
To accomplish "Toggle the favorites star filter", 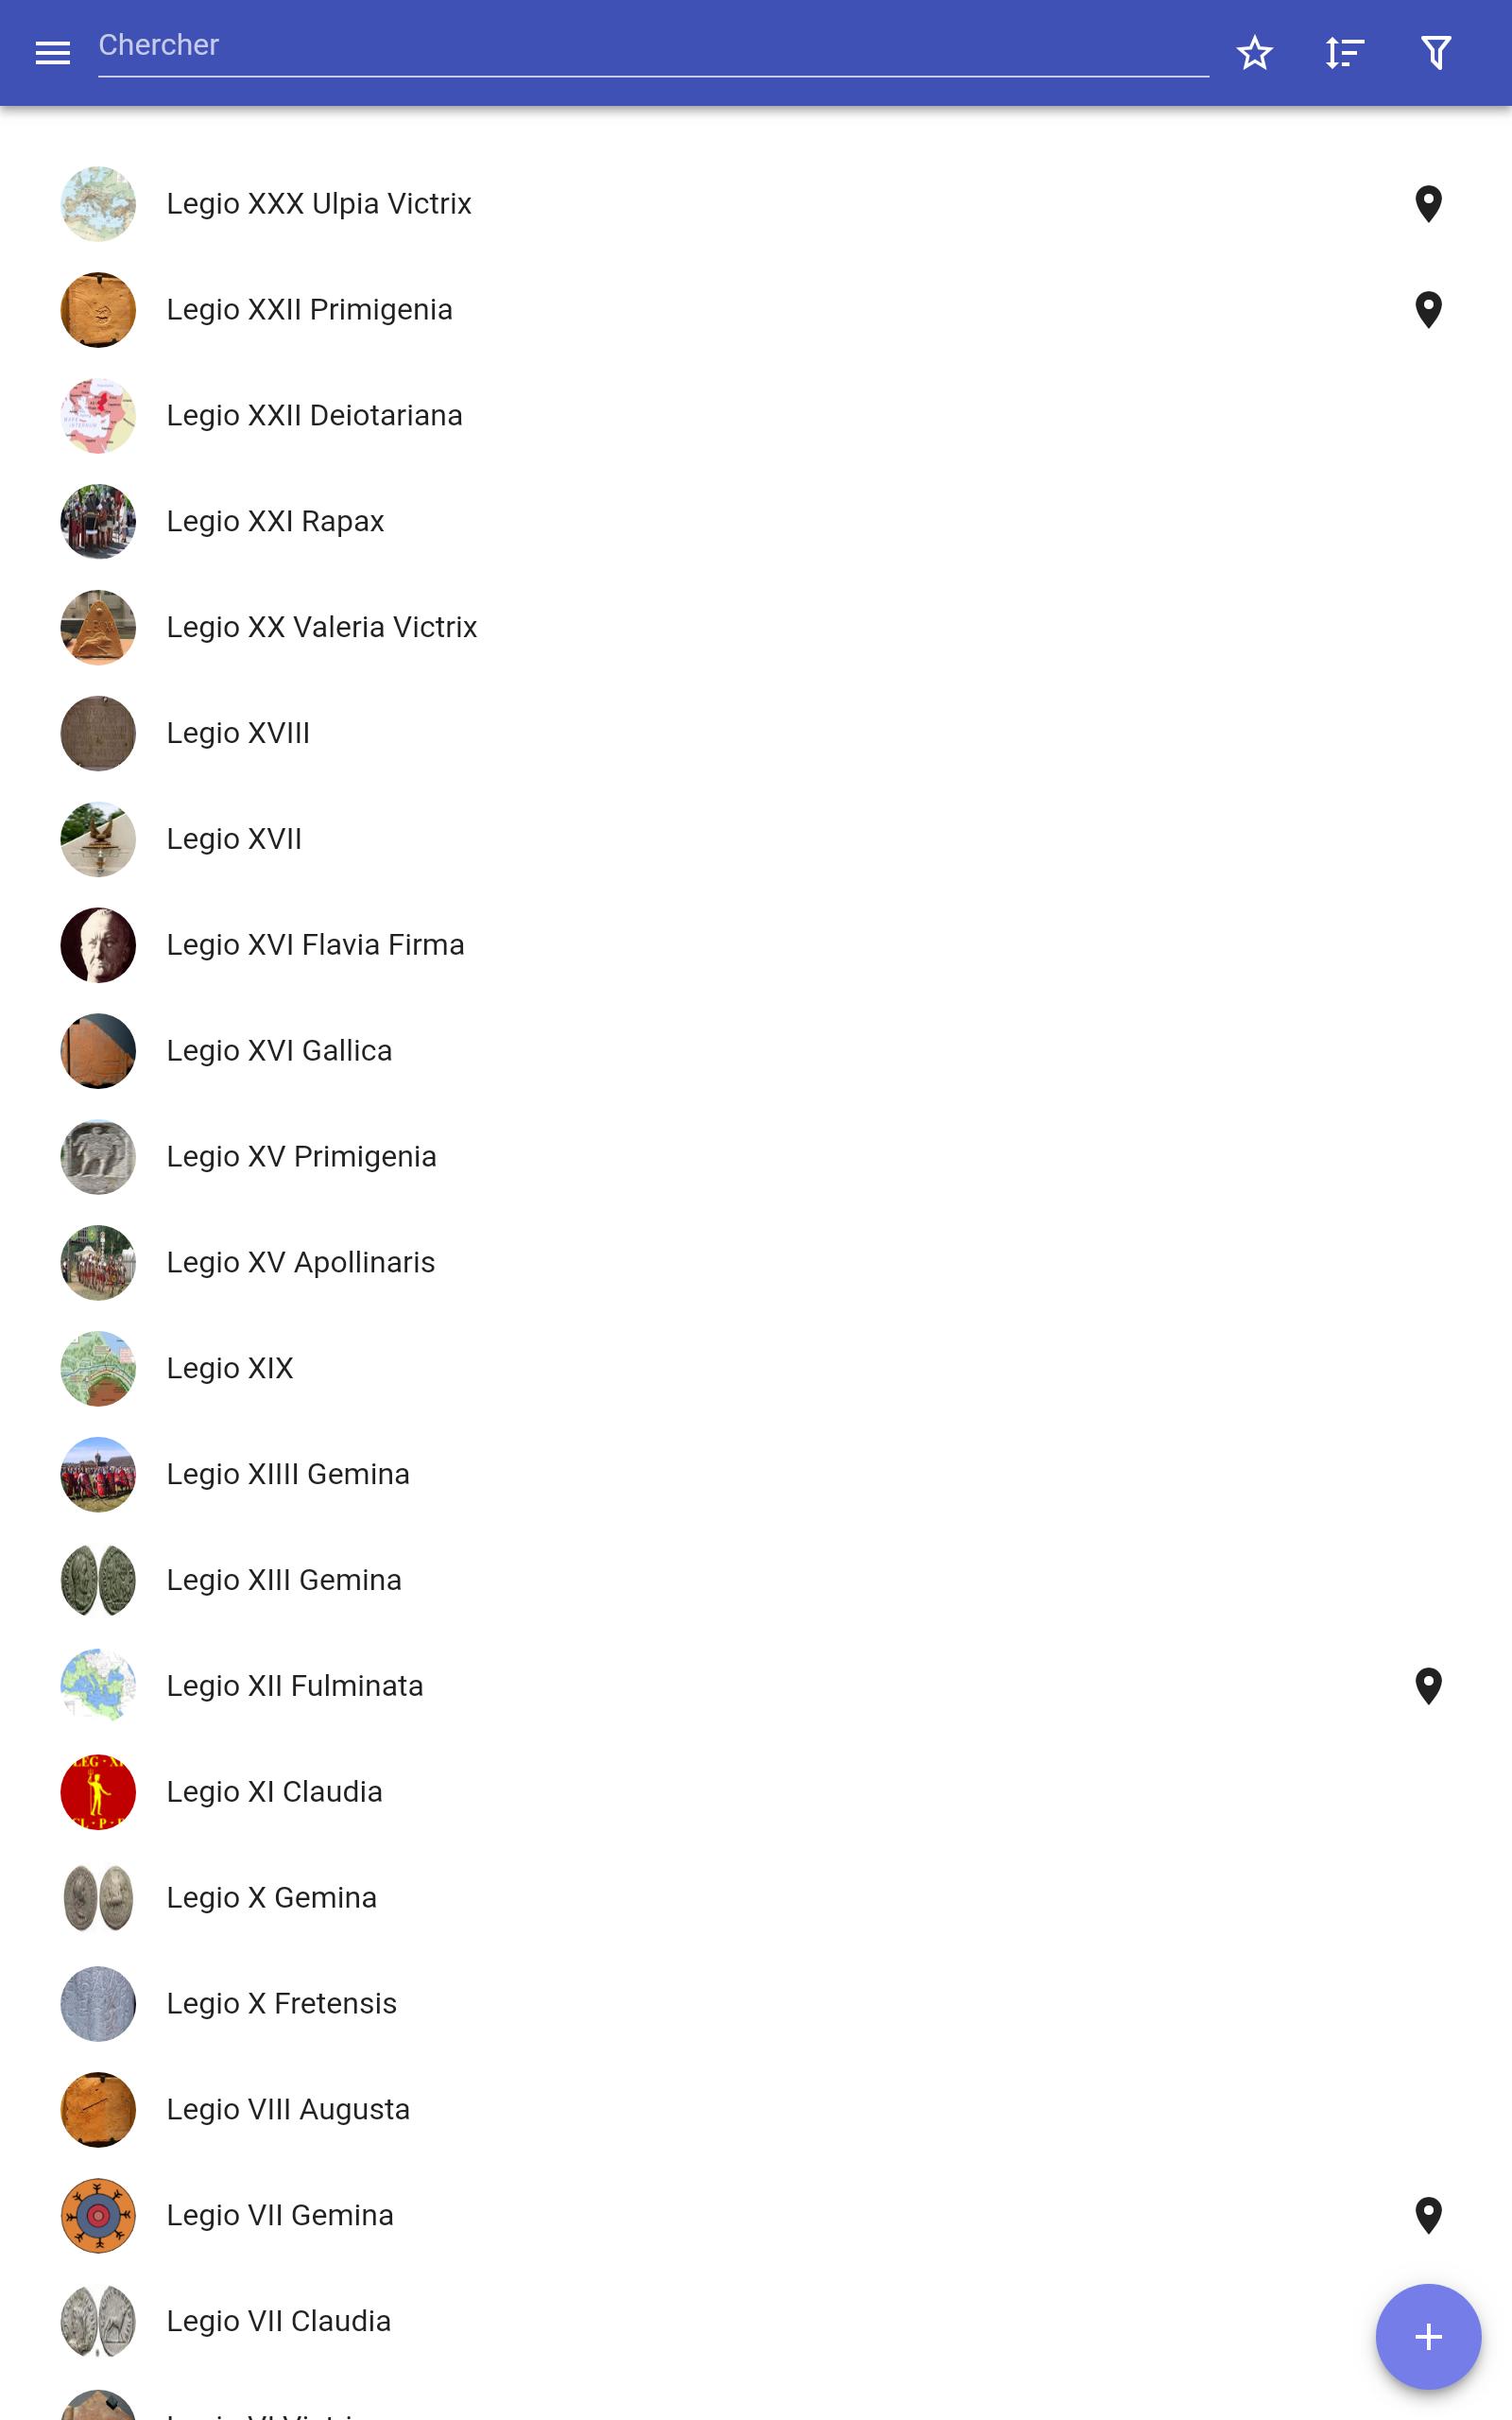I will (1254, 53).
